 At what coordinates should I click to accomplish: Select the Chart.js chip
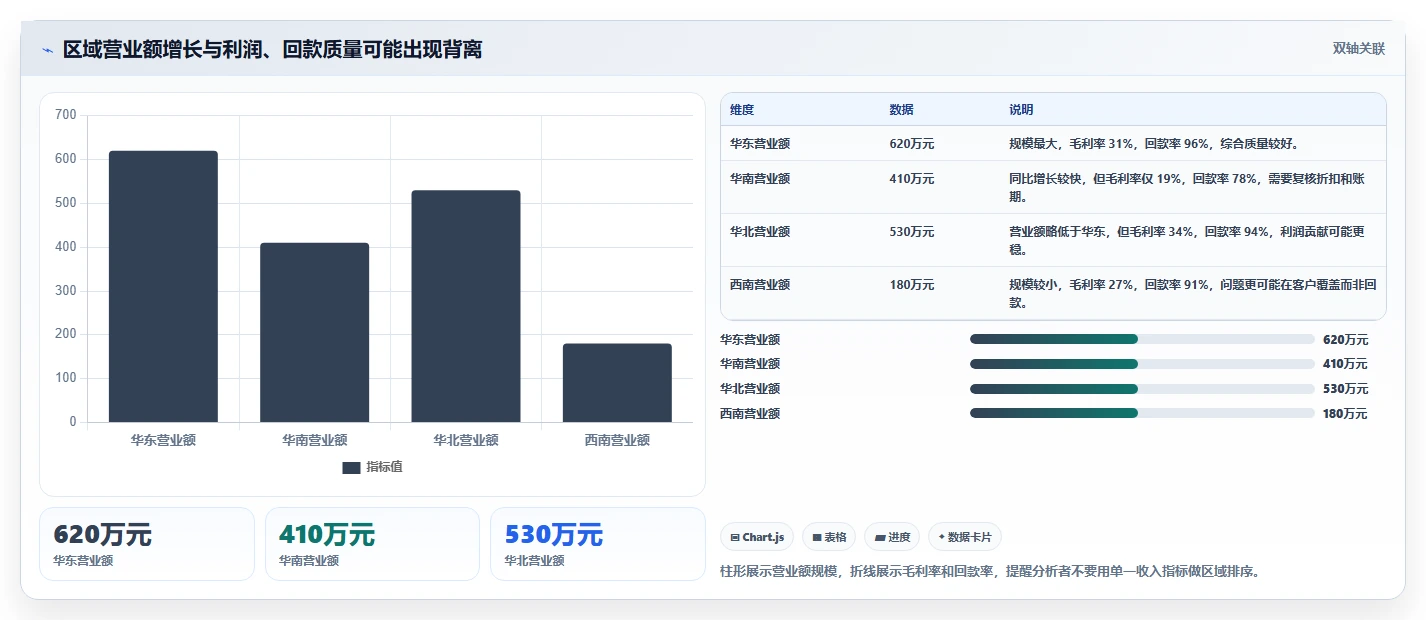point(757,537)
